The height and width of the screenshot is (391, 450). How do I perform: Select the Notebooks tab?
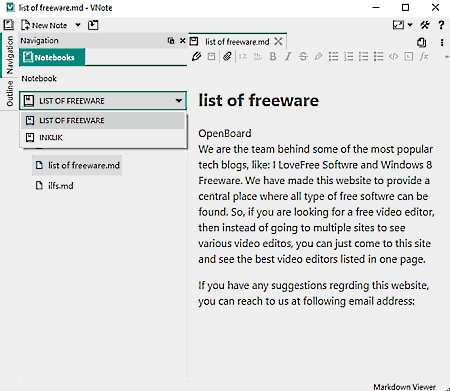(x=52, y=57)
